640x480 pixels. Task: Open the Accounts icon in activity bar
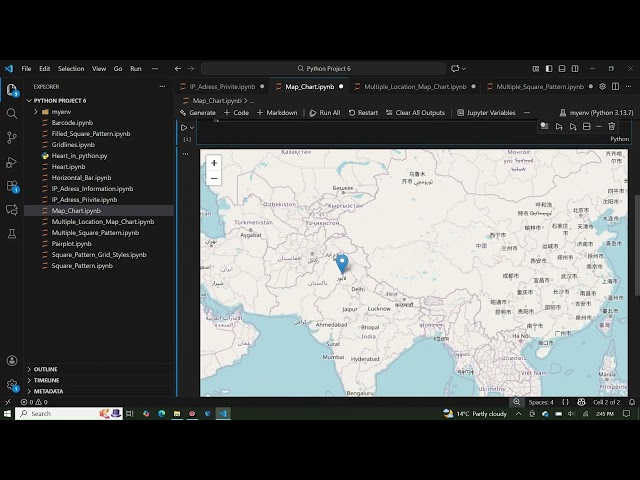tap(12, 360)
